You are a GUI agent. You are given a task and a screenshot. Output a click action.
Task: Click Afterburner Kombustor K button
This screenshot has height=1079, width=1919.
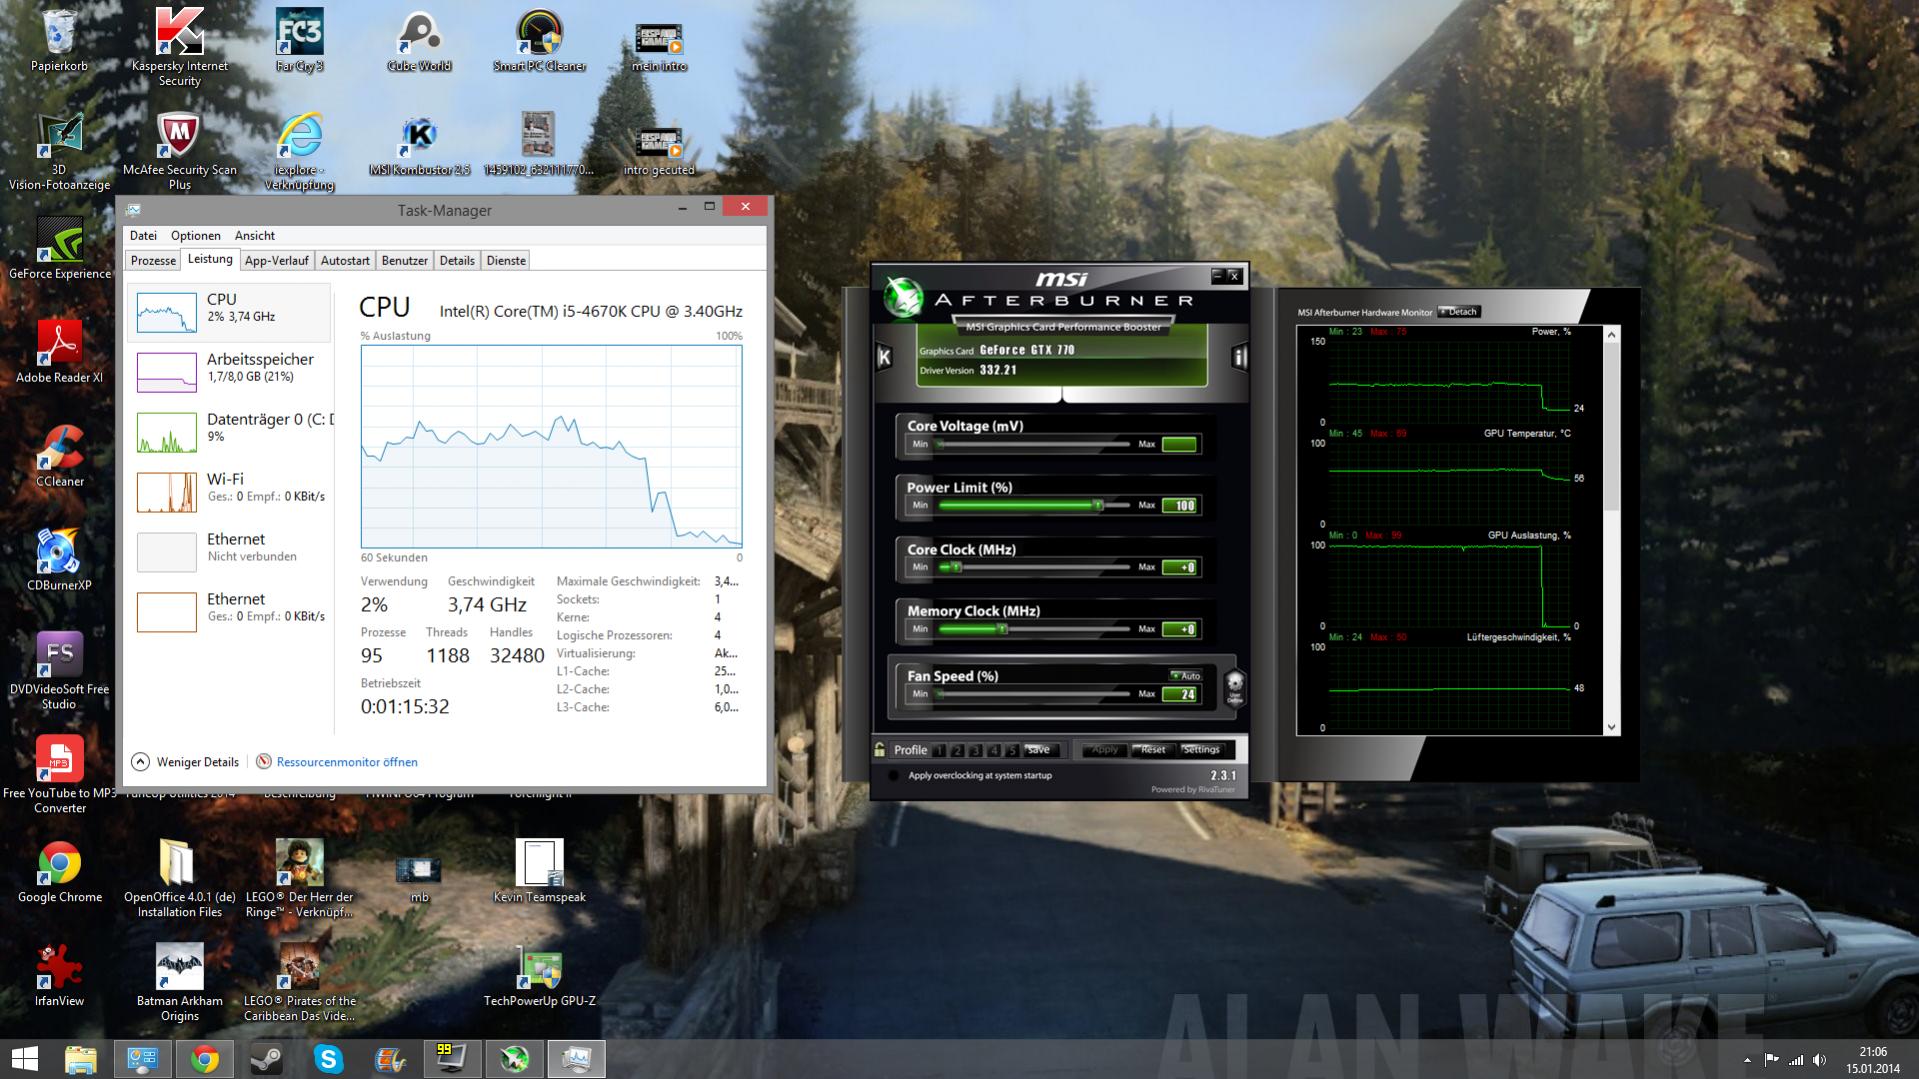884,357
